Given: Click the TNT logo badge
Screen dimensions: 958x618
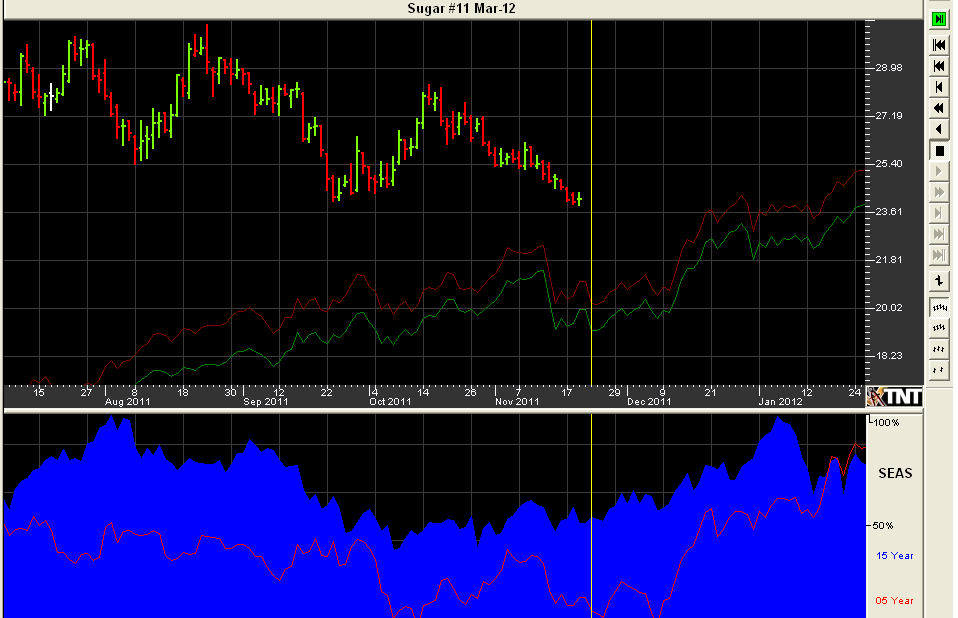Looking at the screenshot, I should pos(894,397).
